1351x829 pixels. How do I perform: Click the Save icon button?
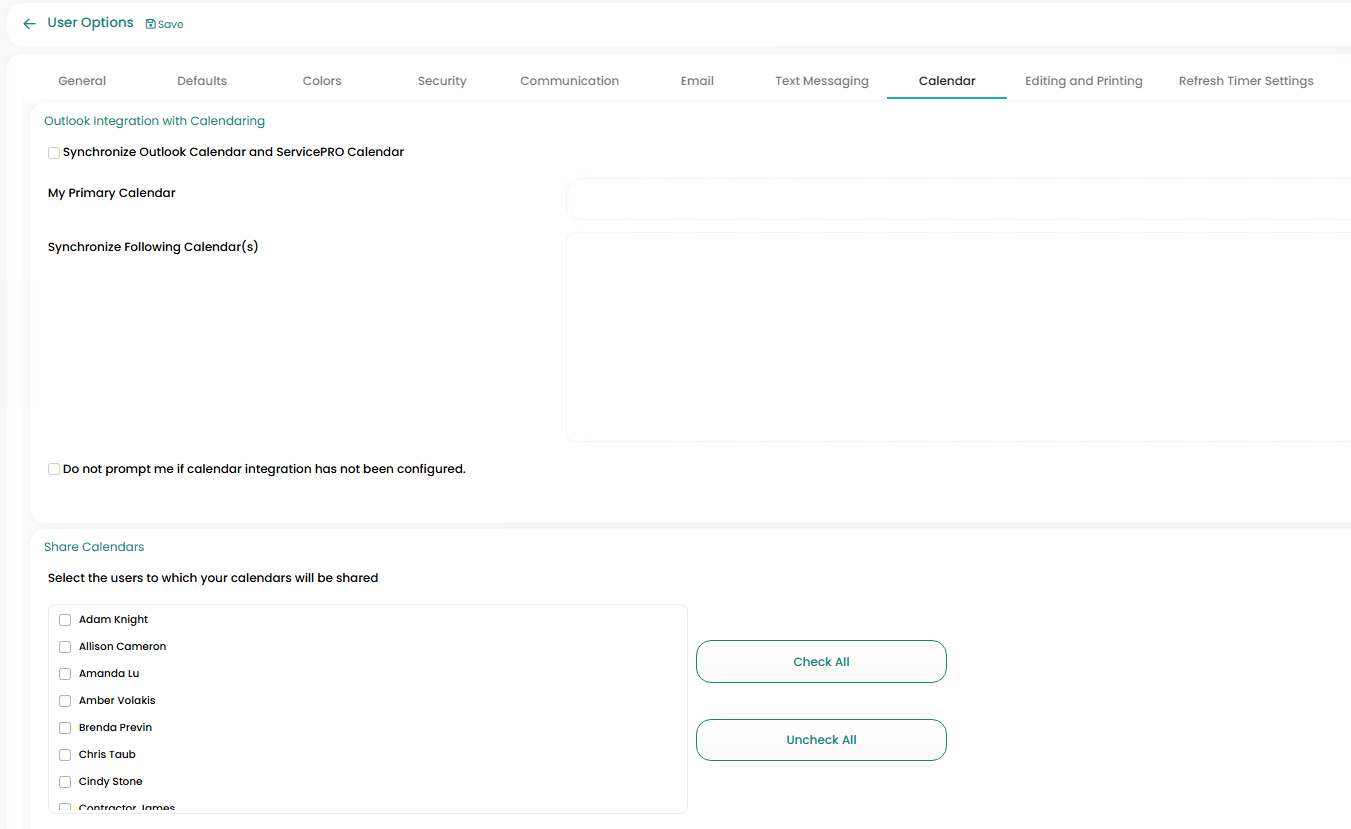(164, 24)
